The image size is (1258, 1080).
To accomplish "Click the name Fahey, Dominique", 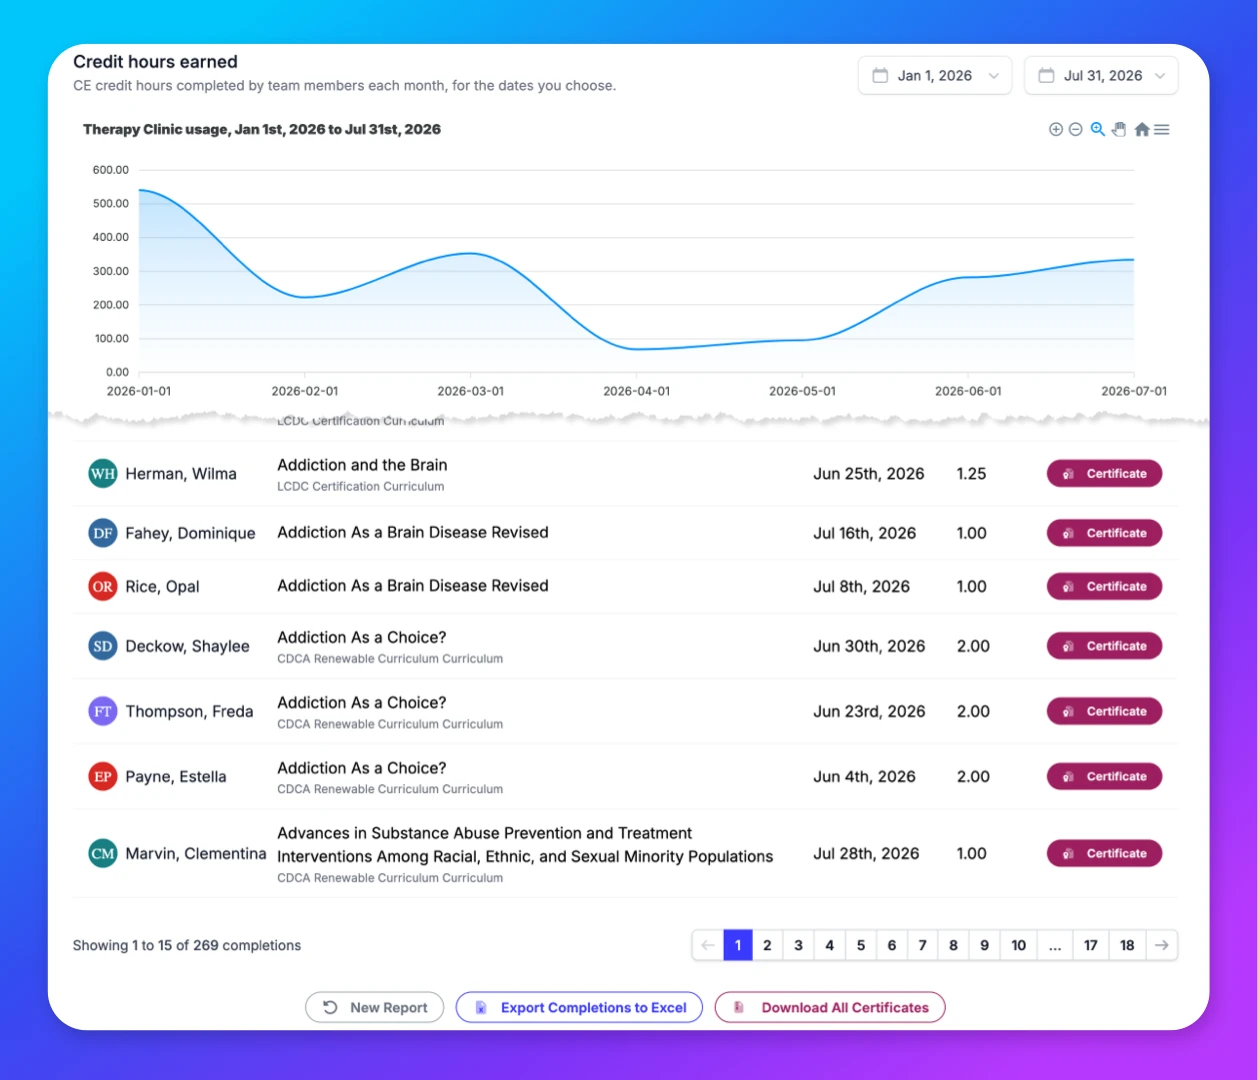I will 190,533.
